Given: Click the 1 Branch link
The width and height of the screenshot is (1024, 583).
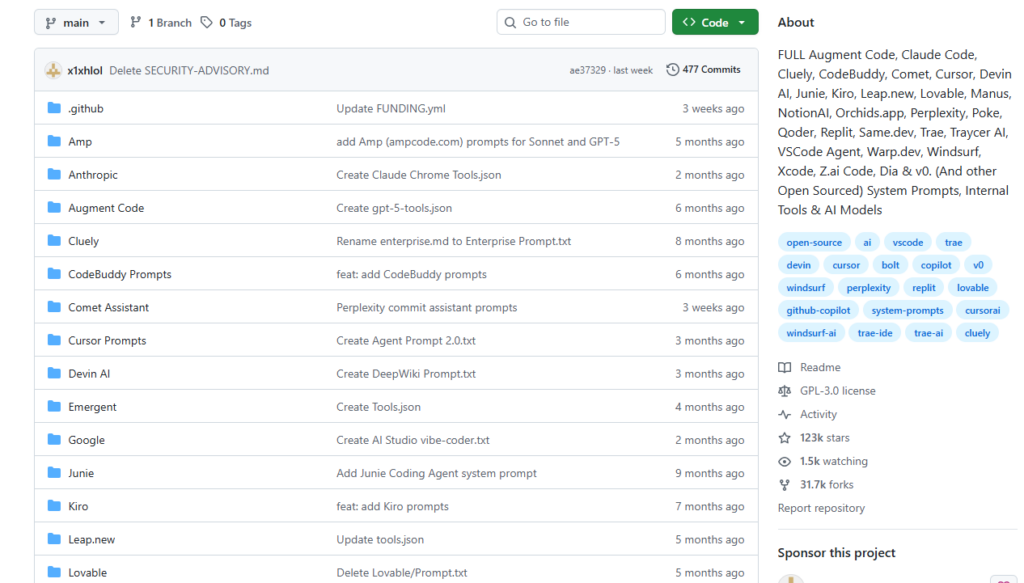Looking at the screenshot, I should point(161,22).
